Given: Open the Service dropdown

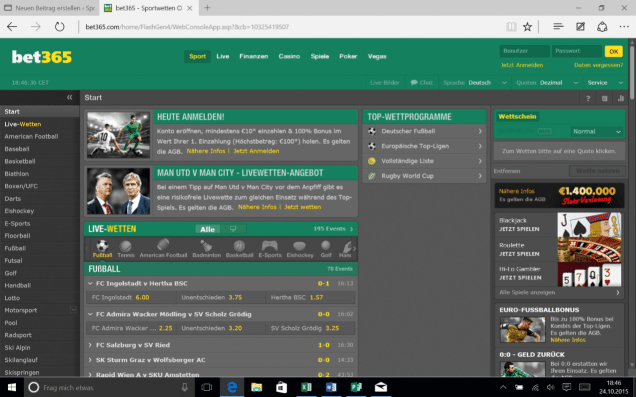Looking at the screenshot, I should (605, 82).
